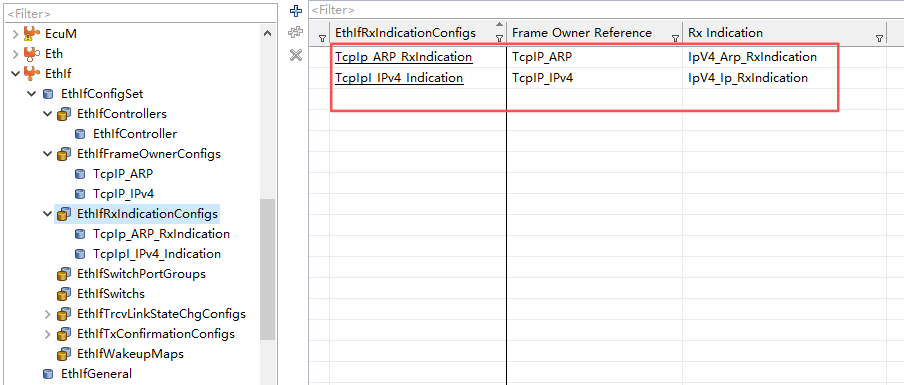This screenshot has height=385, width=904.
Task: Open the TcpIpI_IPv4_Indication link in table
Action: pos(399,77)
